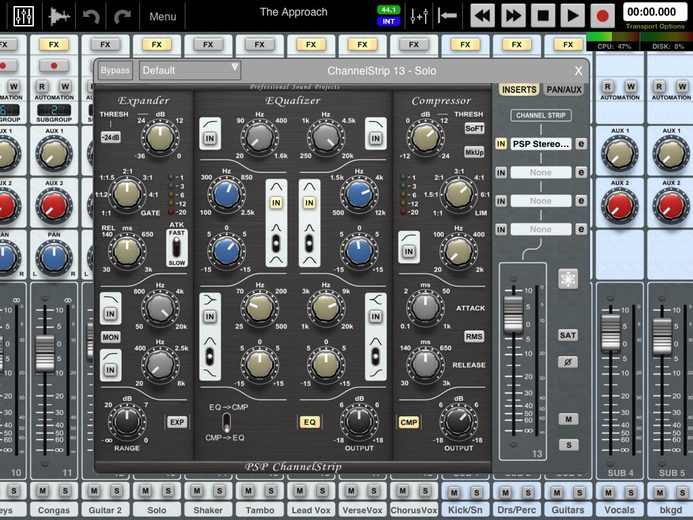Click the stop button

pos(543,16)
